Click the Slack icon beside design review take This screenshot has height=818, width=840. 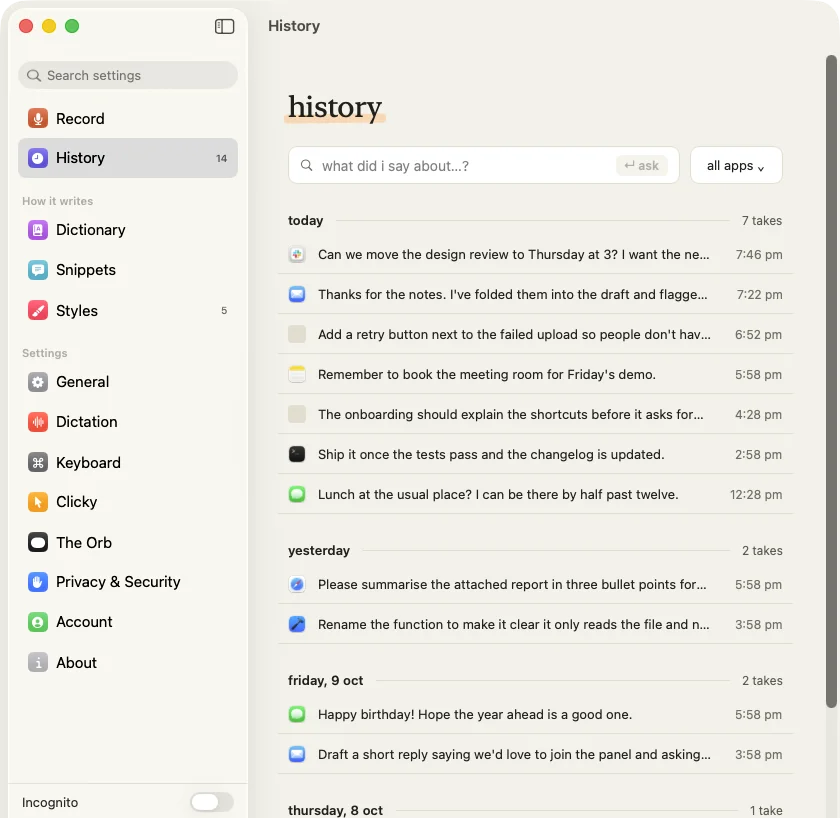pos(297,254)
